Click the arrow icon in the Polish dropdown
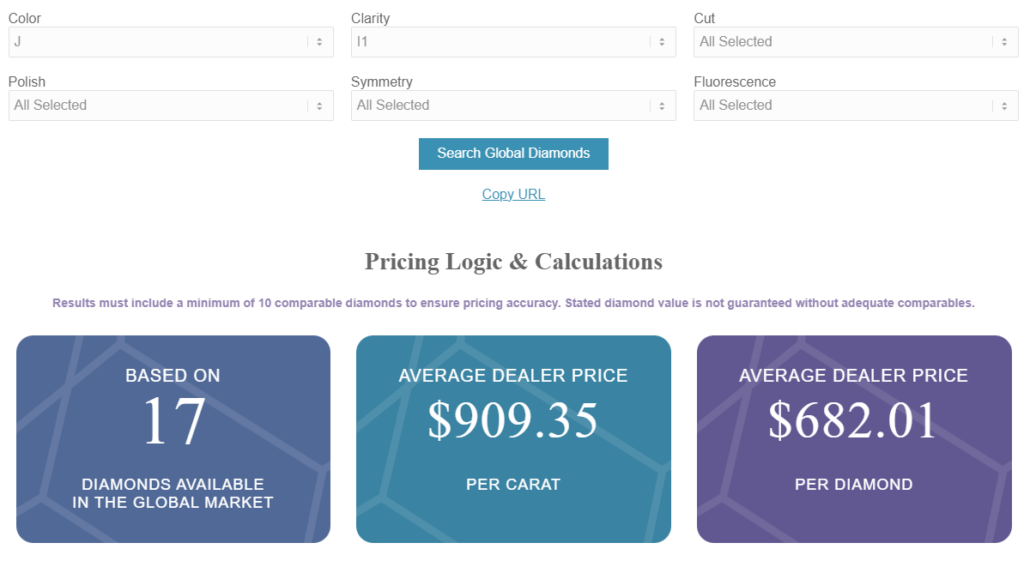The height and width of the screenshot is (561, 1030). 319,106
